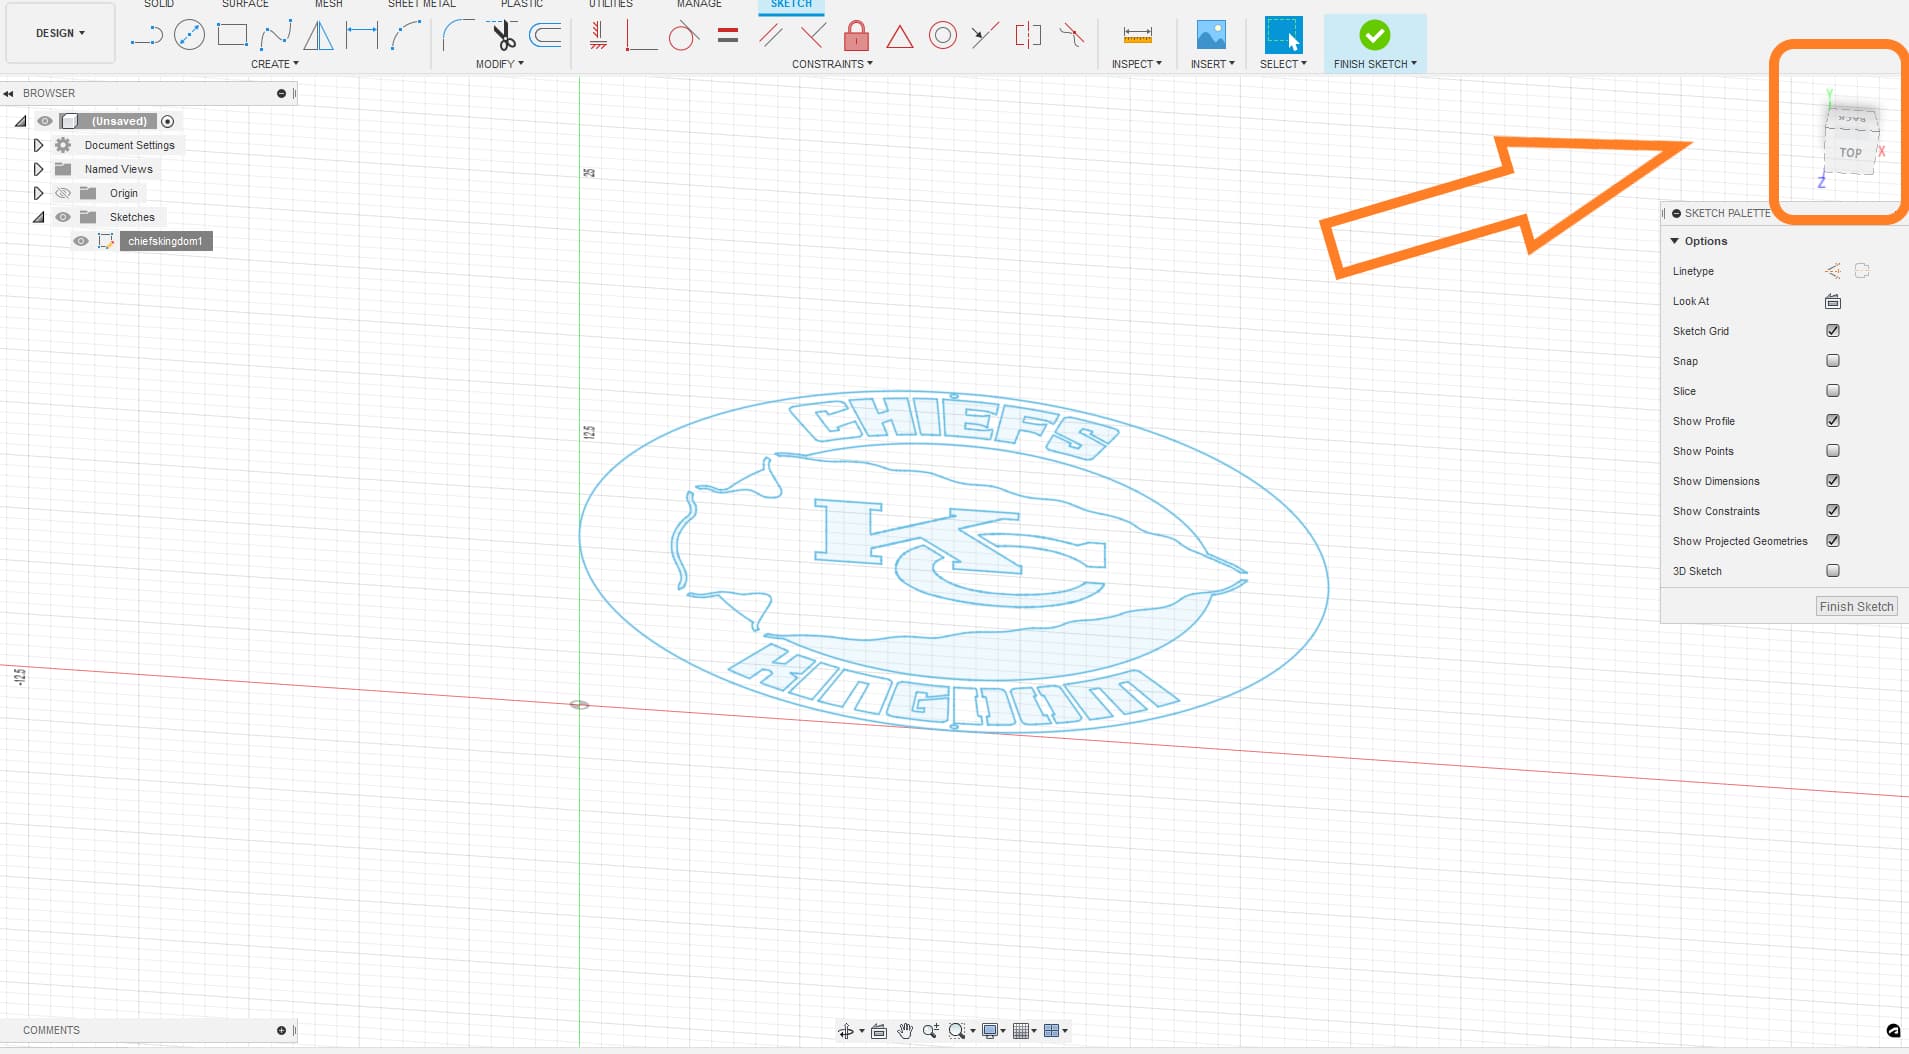Collapse the Options section in Sketch Palette
Image resolution: width=1909 pixels, height=1054 pixels.
pos(1675,241)
